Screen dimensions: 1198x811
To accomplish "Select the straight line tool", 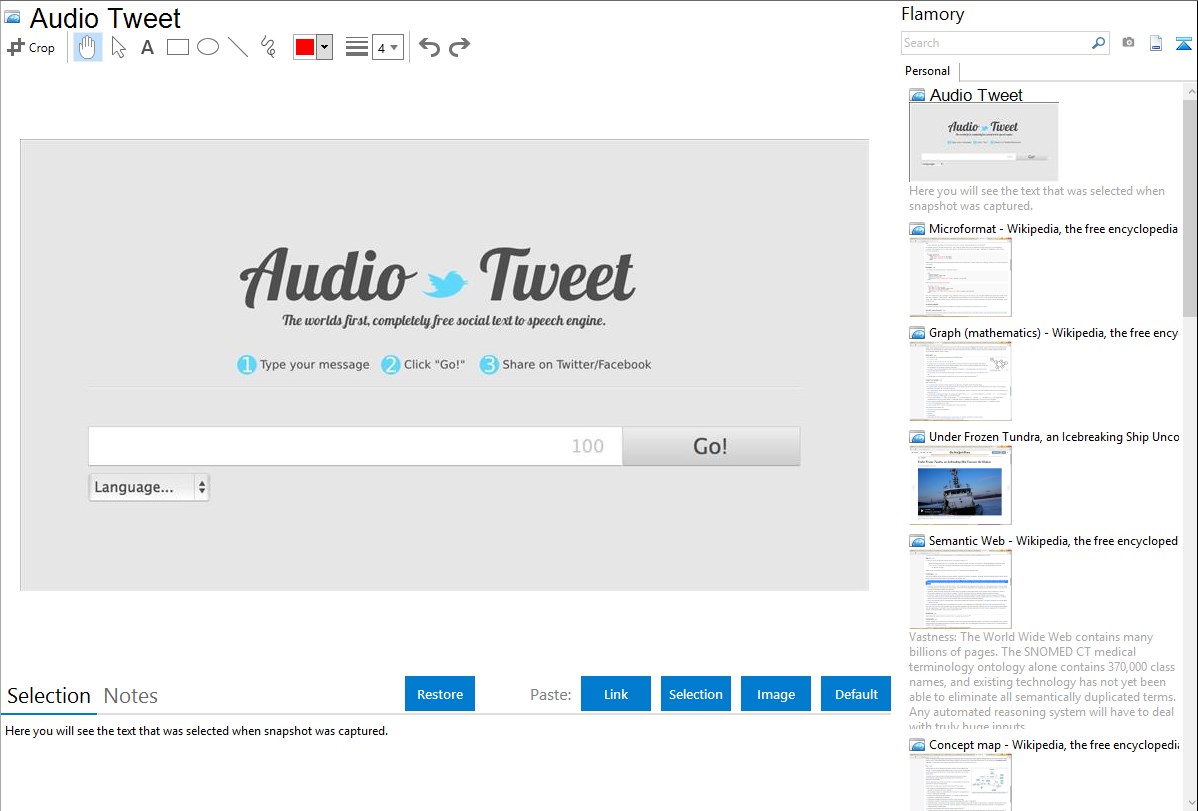I will point(238,47).
